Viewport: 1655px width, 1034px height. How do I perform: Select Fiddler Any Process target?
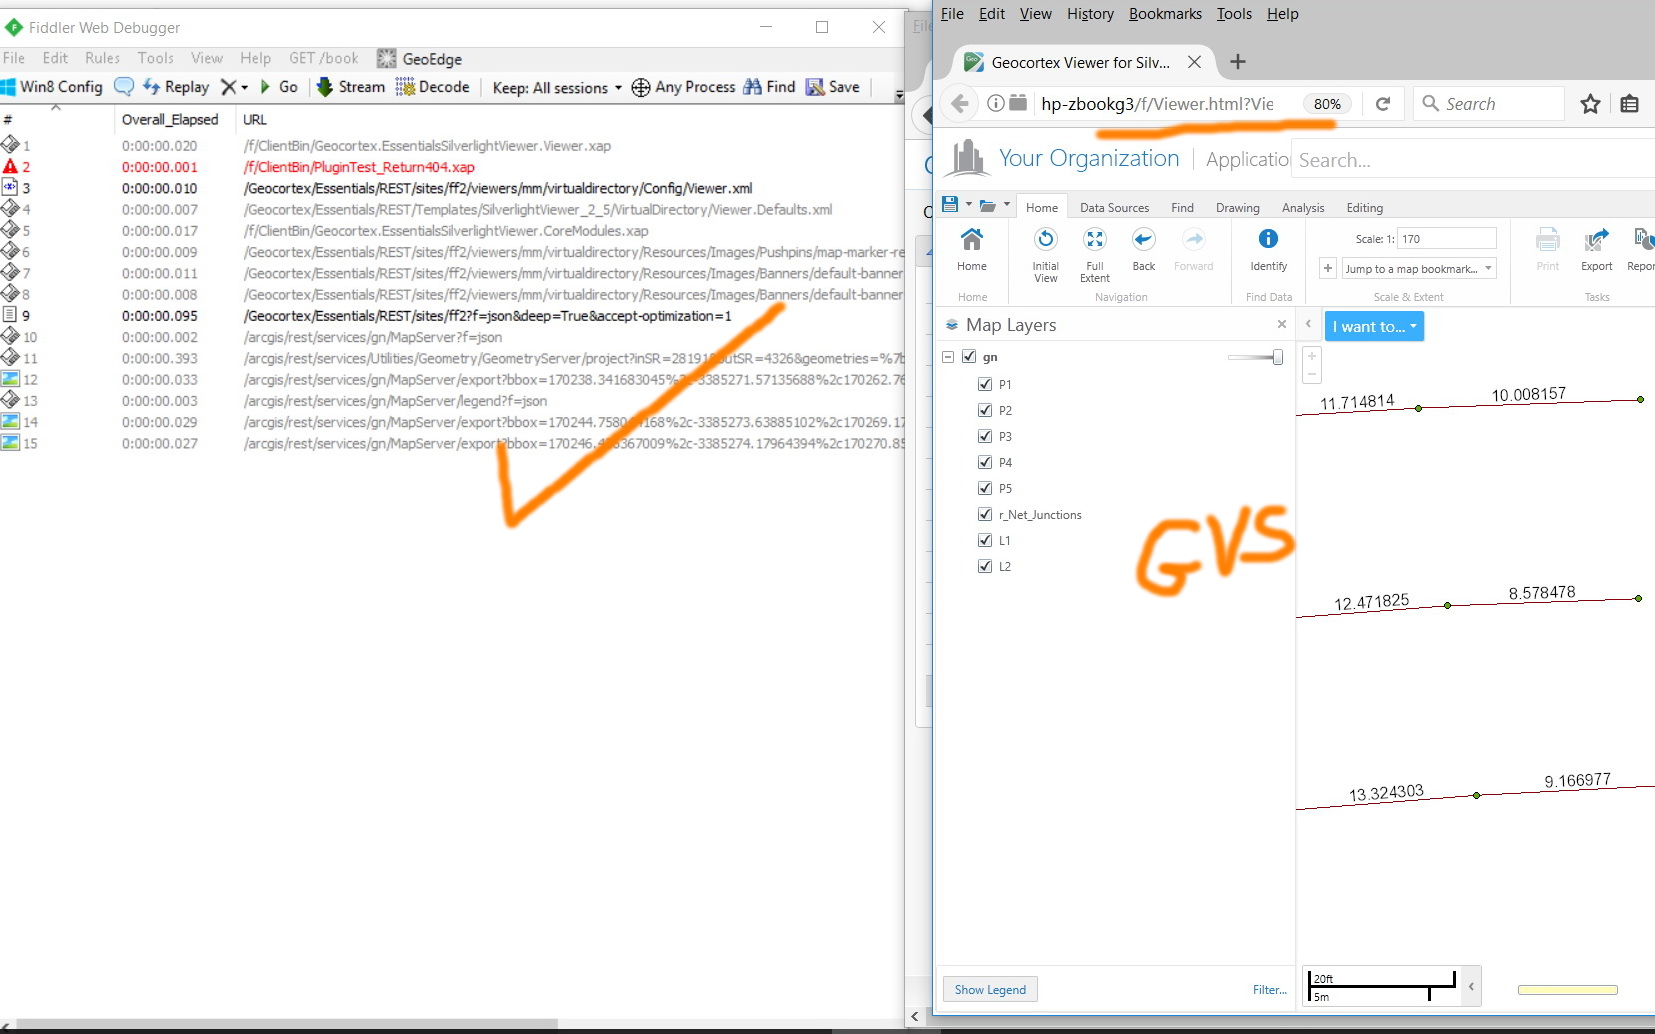pyautogui.click(x=683, y=87)
